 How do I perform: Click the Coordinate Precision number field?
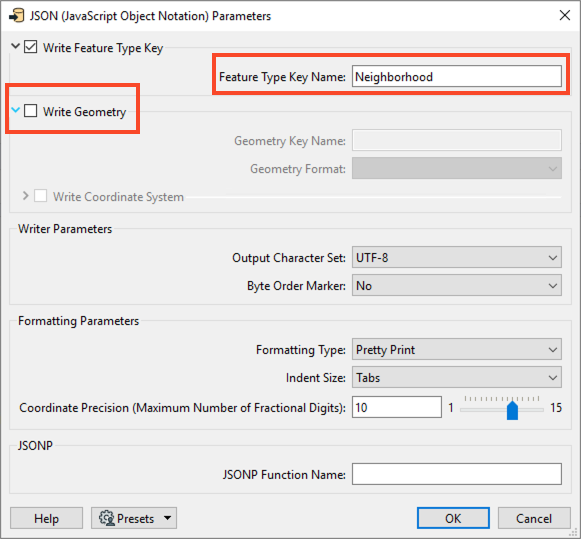(397, 407)
